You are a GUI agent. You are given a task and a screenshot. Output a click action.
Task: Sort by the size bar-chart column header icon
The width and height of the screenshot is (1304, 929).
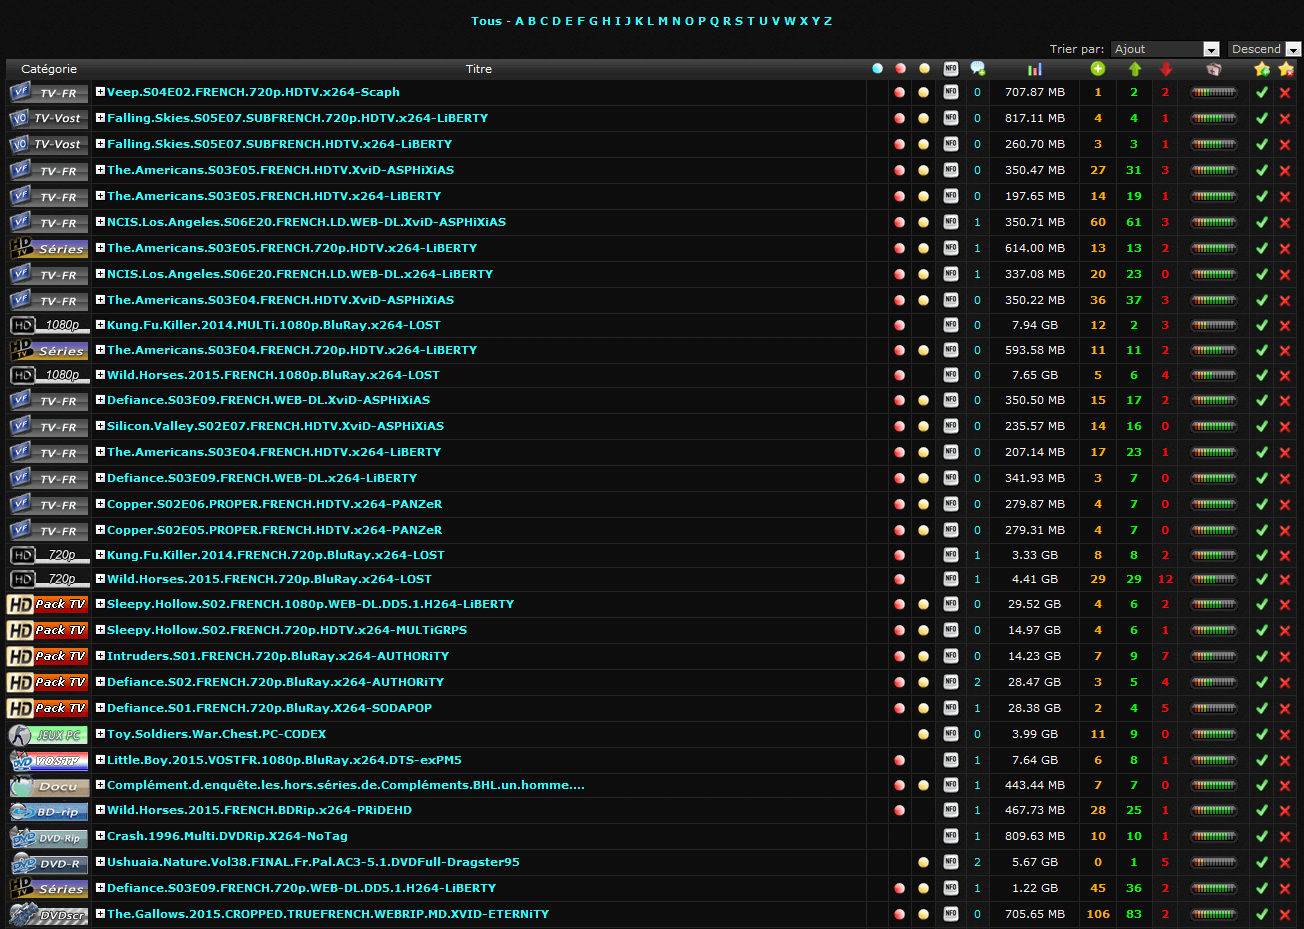coord(1034,69)
